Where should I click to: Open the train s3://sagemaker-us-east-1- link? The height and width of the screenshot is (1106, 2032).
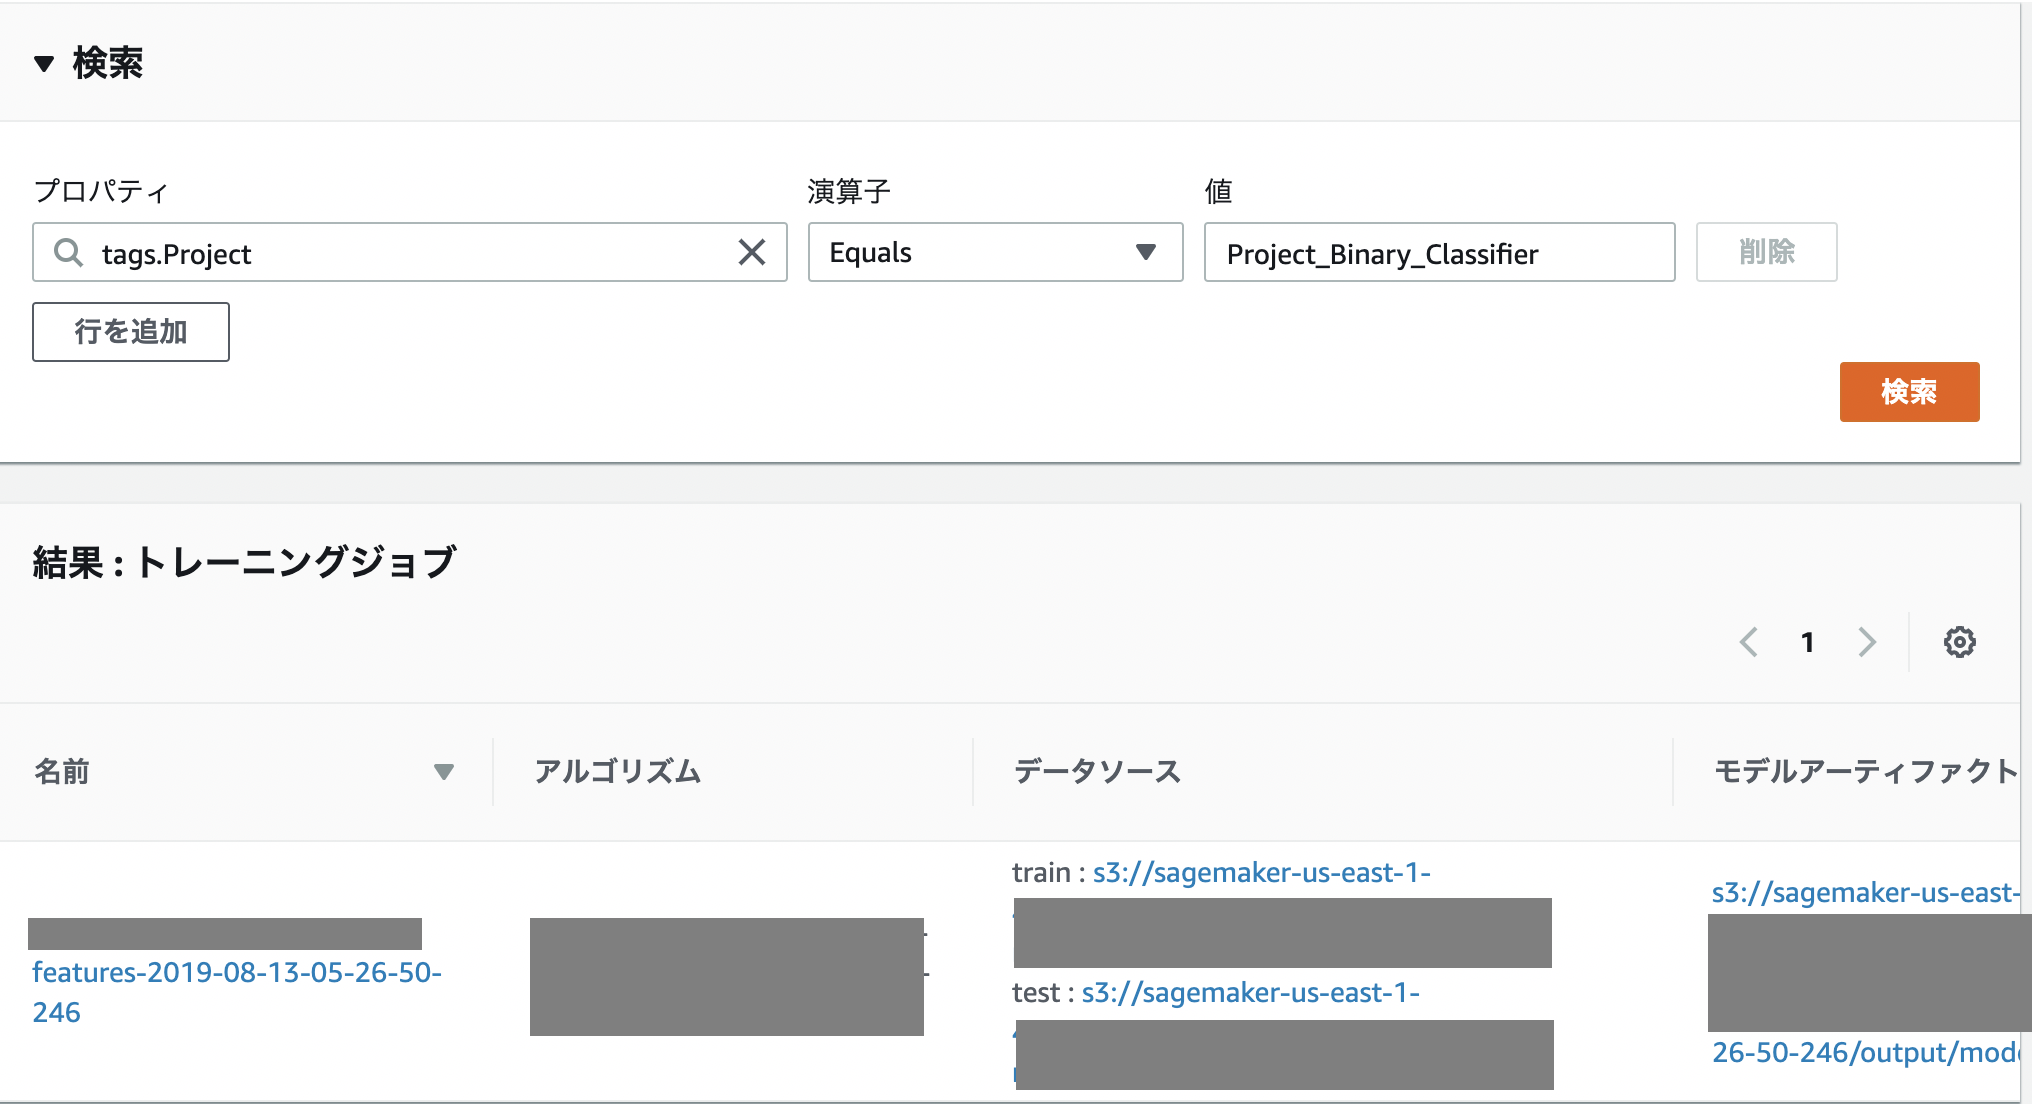pyautogui.click(x=1261, y=873)
